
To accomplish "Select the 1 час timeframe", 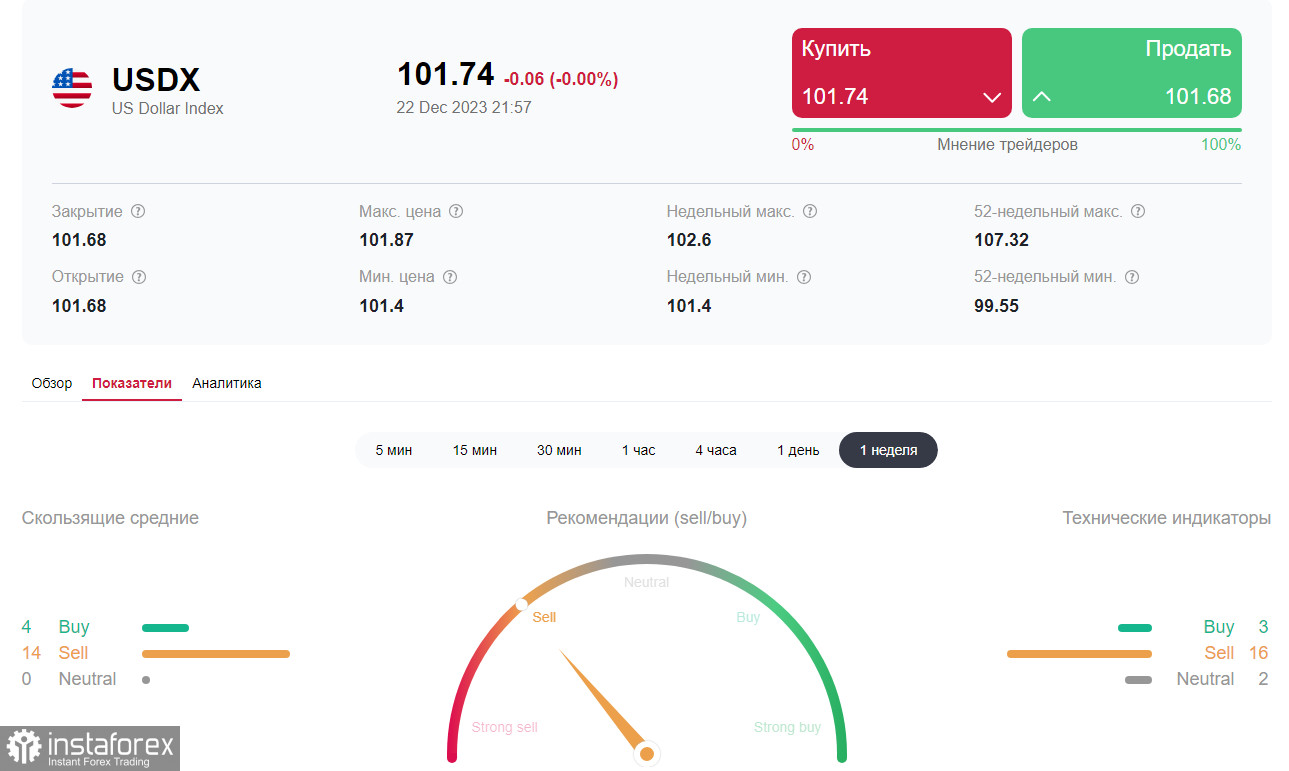I will click(x=639, y=450).
